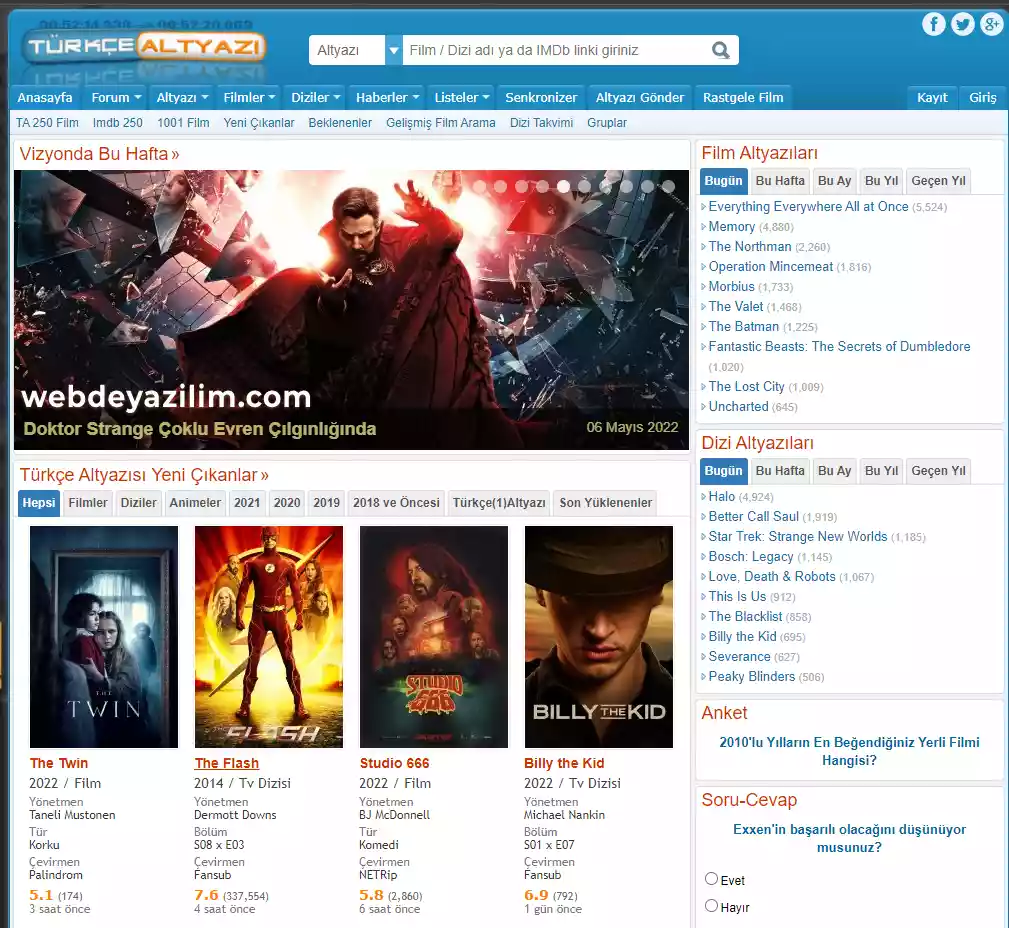Open the Senkronizer menu item

541,98
